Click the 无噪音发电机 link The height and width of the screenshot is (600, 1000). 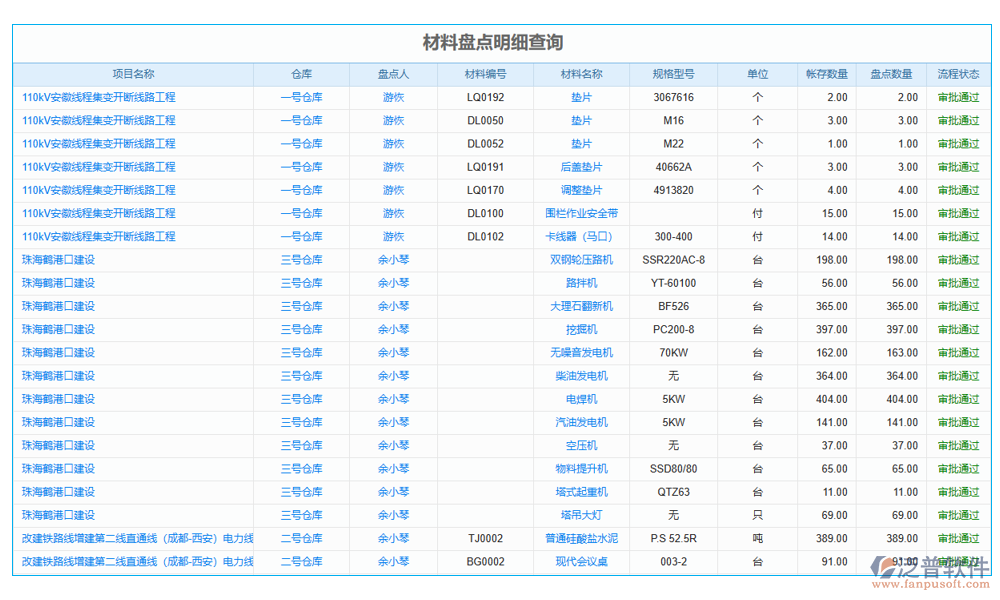pos(581,353)
